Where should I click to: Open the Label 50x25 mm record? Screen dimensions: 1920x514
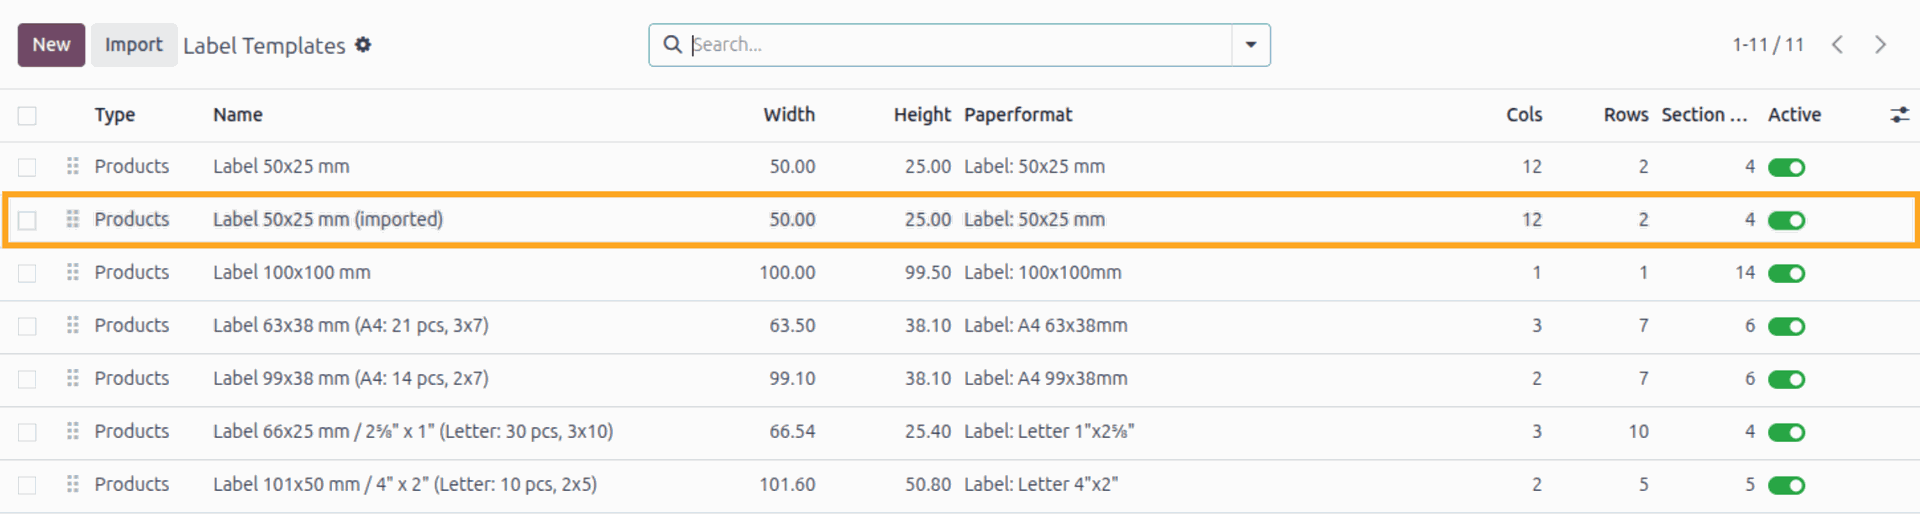(281, 166)
